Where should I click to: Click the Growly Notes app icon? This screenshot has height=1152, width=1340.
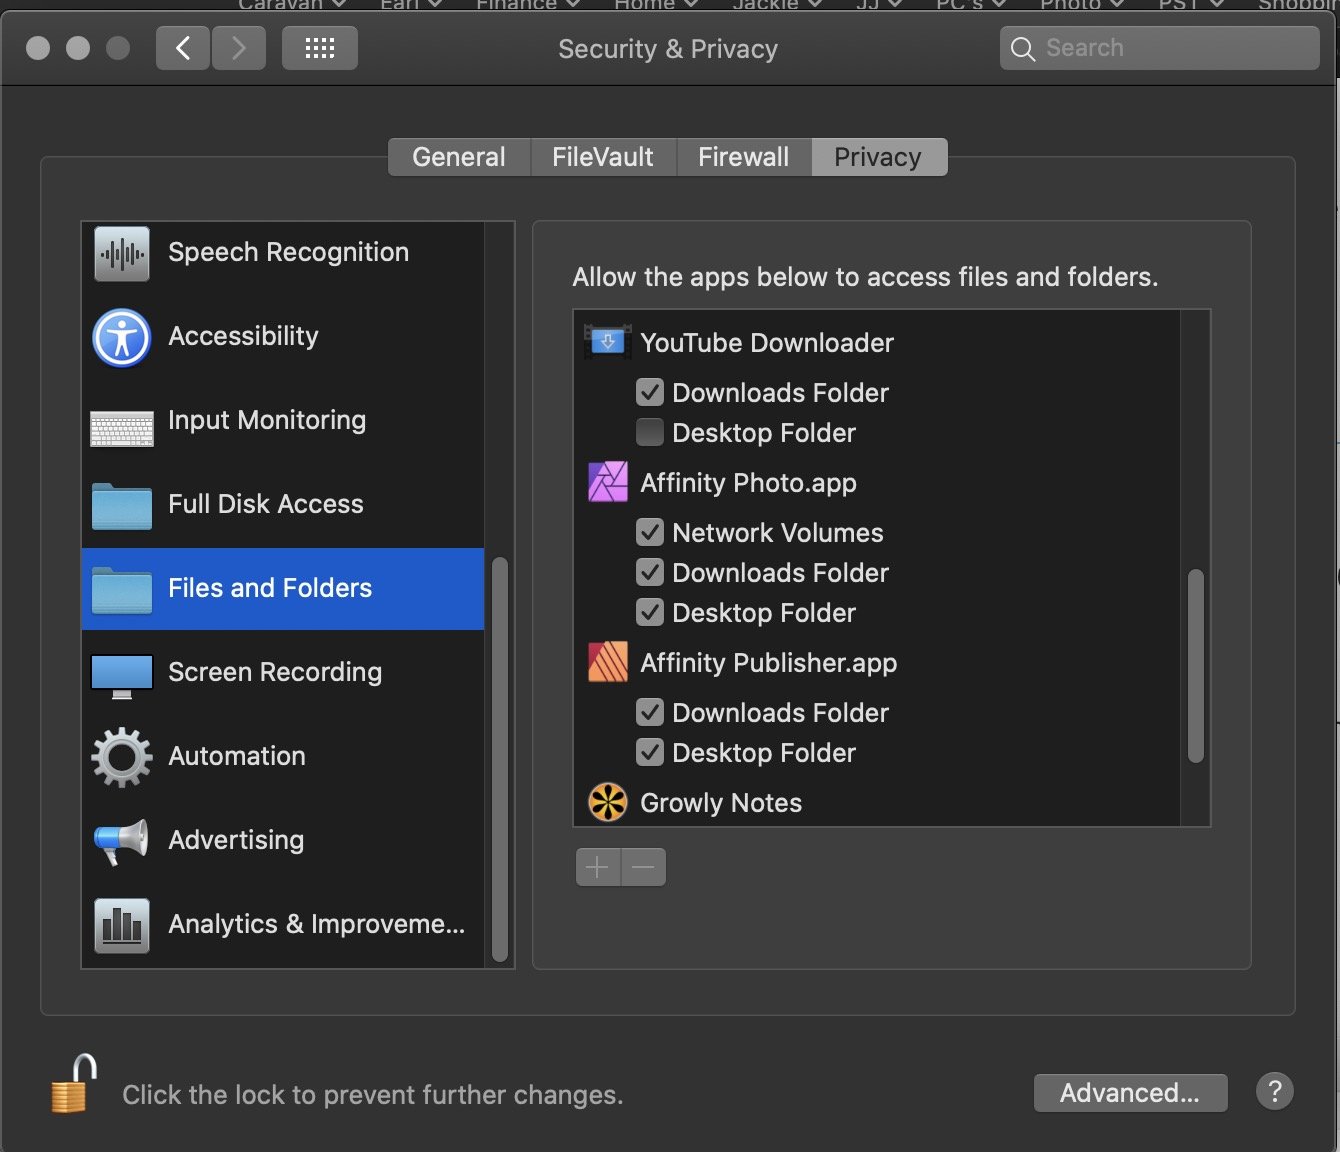coord(608,802)
